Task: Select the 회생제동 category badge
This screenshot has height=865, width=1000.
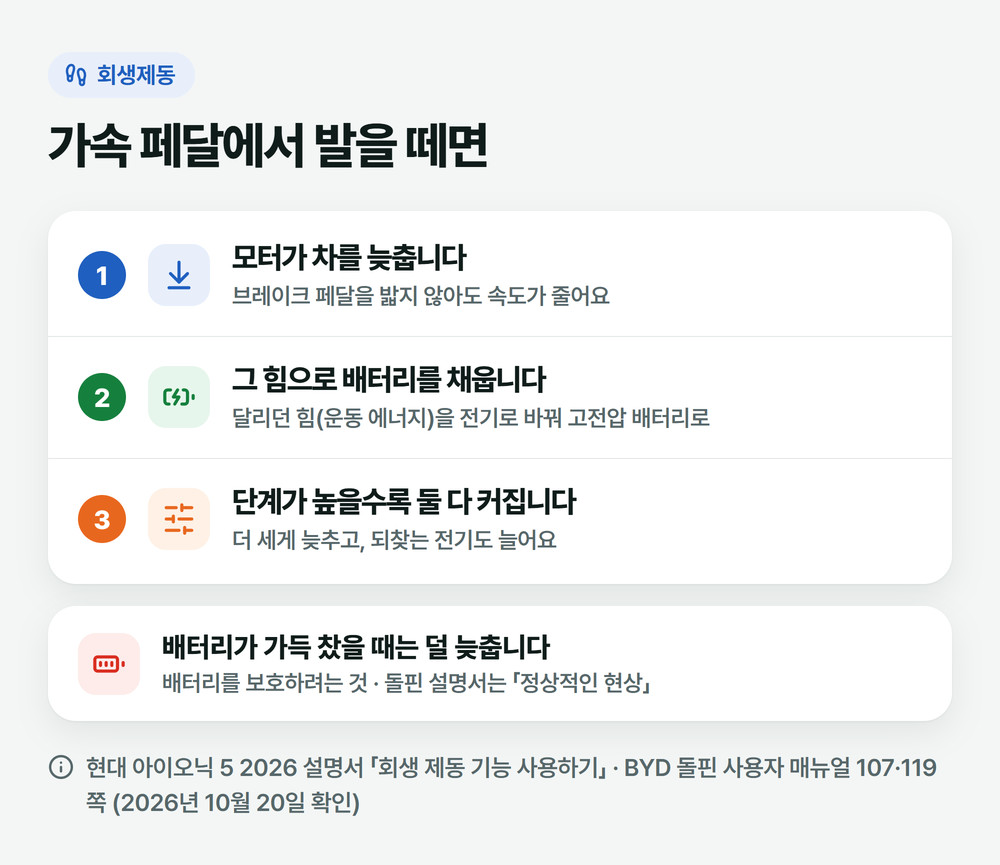Action: (121, 75)
